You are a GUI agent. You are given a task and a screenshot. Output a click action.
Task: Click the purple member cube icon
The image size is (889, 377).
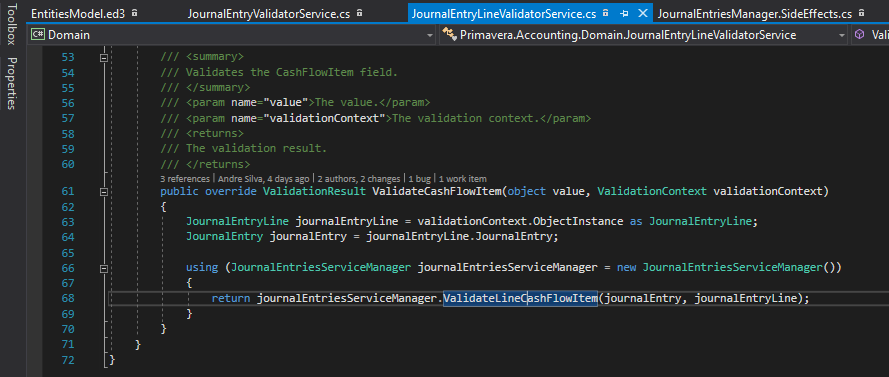click(861, 35)
